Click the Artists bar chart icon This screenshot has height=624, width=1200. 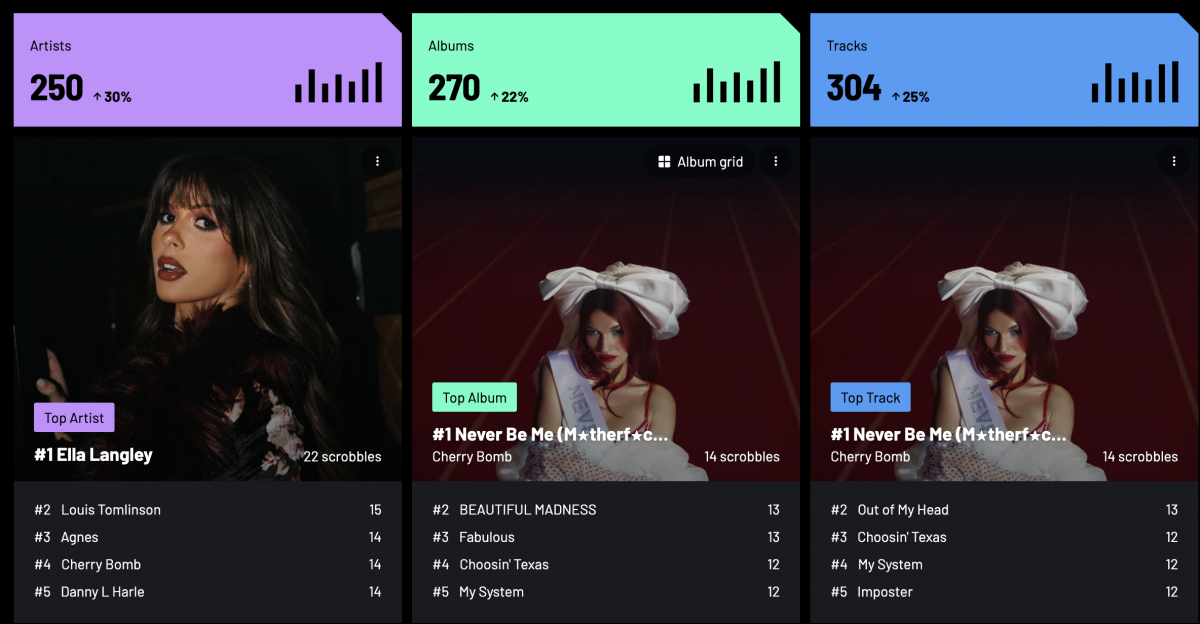point(338,82)
